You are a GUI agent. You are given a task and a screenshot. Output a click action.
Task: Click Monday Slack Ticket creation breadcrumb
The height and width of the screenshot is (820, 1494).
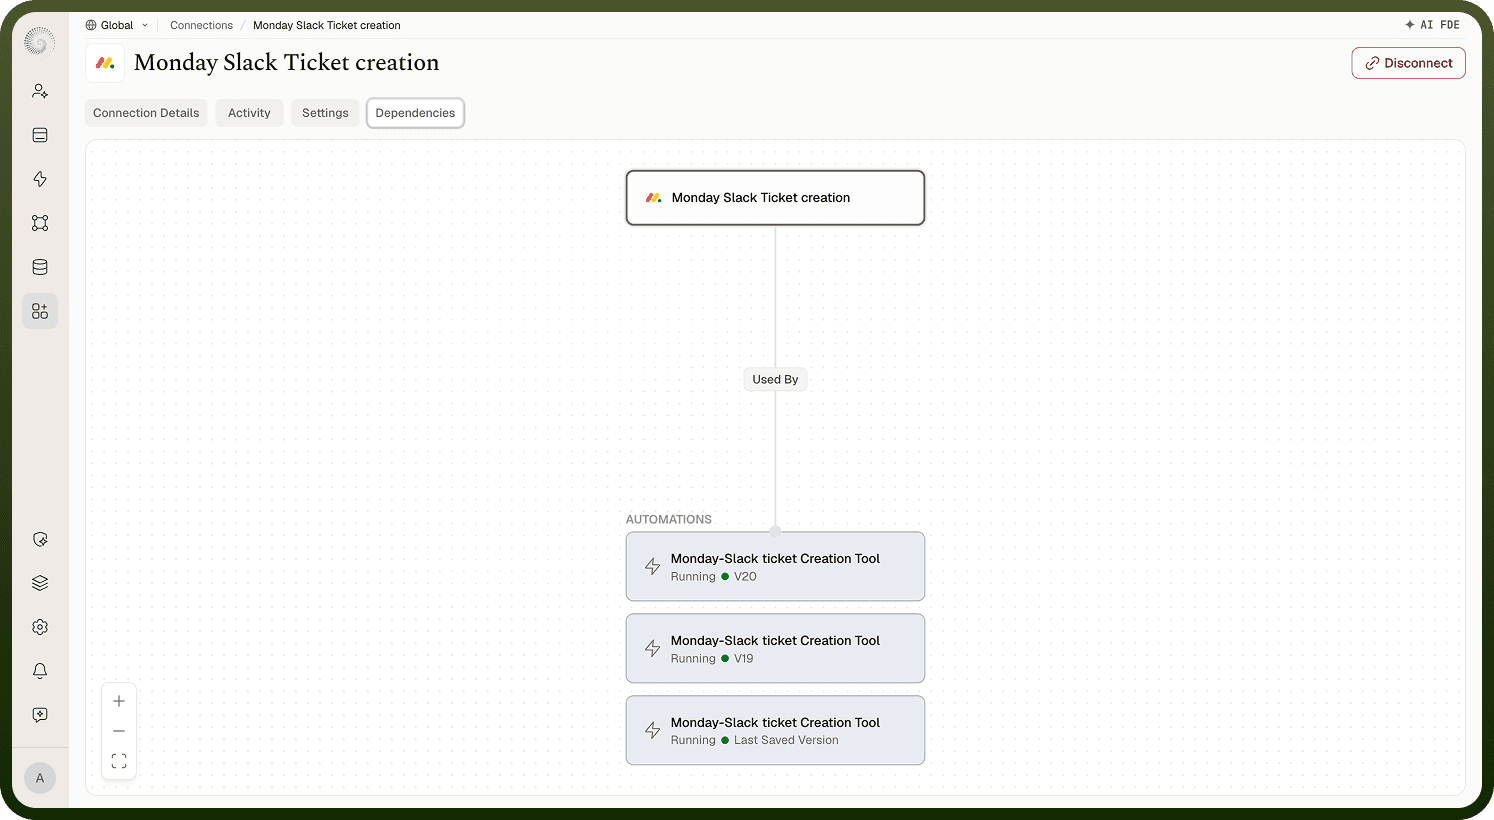pos(327,25)
